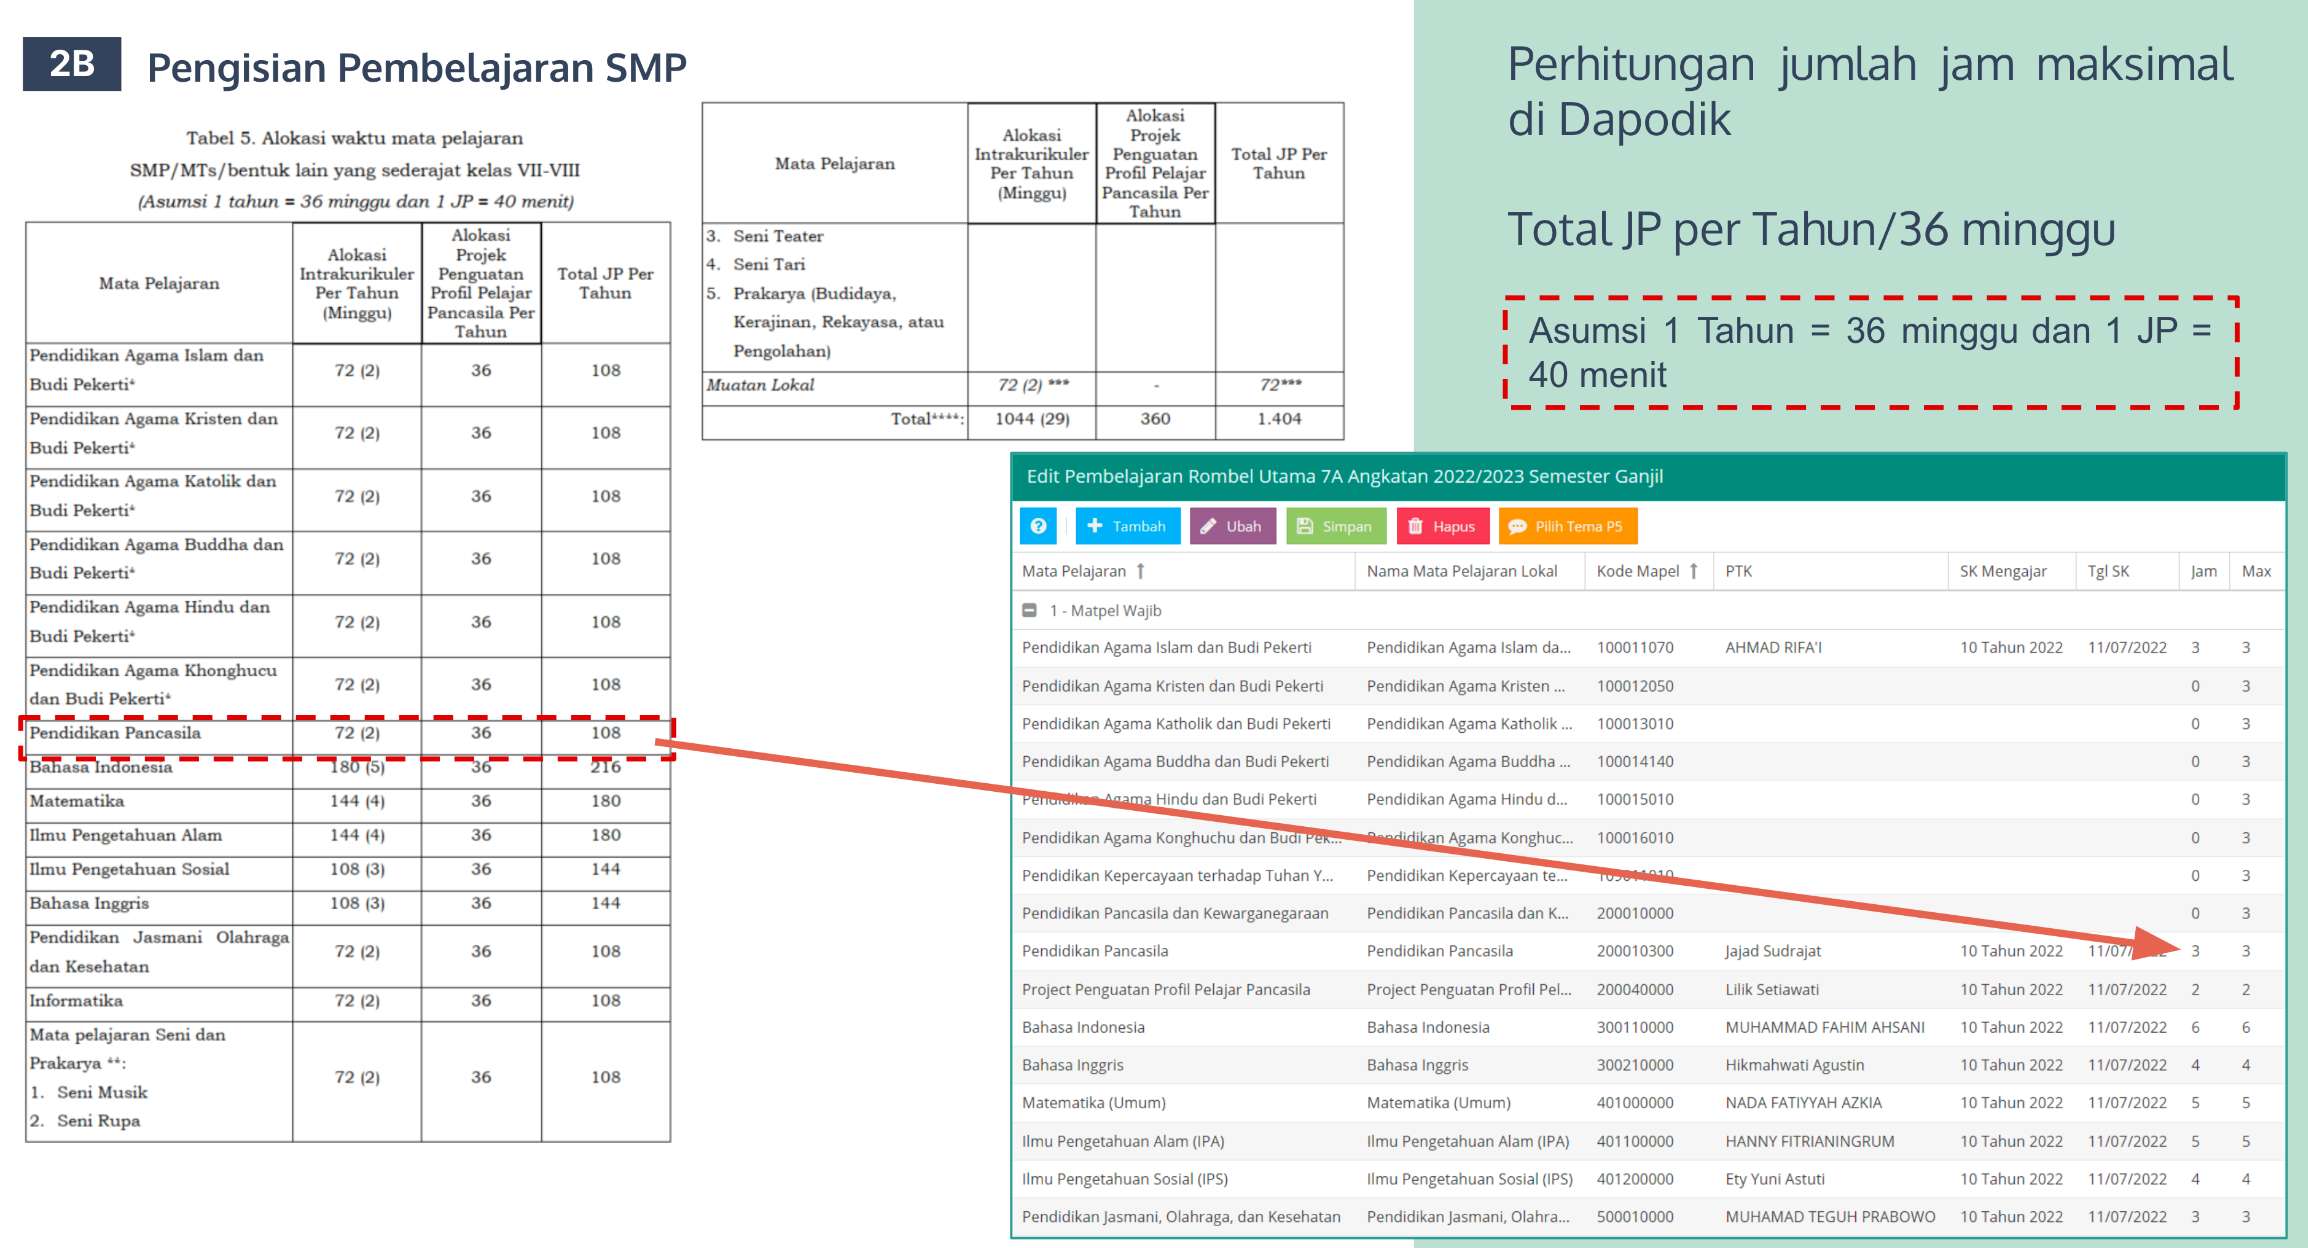The image size is (2308, 1248).
Task: Sort by Kode Mapel column arrow
Action: [x=1694, y=571]
